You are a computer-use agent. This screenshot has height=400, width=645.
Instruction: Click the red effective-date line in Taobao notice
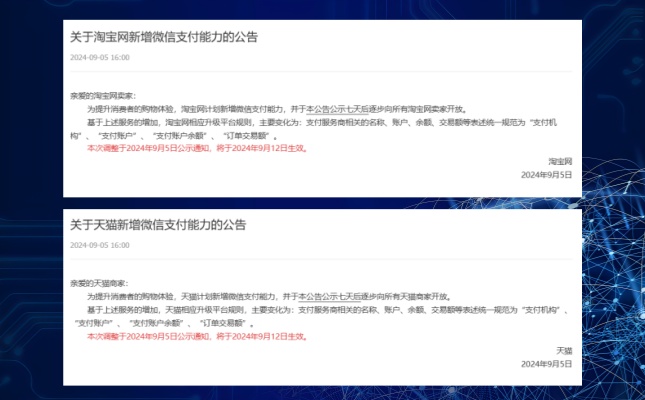tap(196, 147)
